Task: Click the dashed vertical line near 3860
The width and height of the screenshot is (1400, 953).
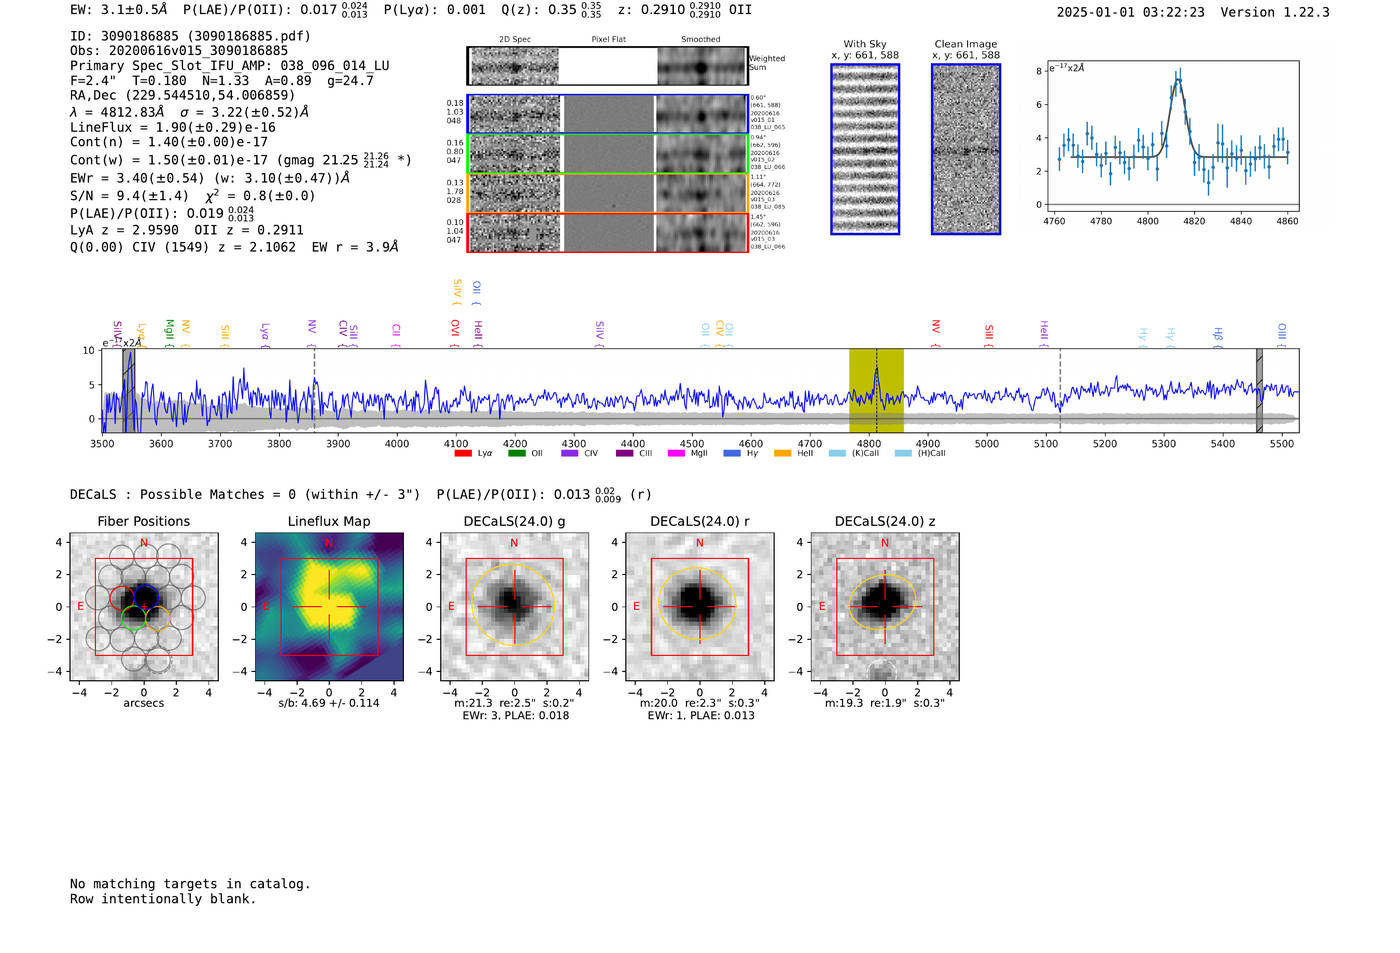Action: 314,391
